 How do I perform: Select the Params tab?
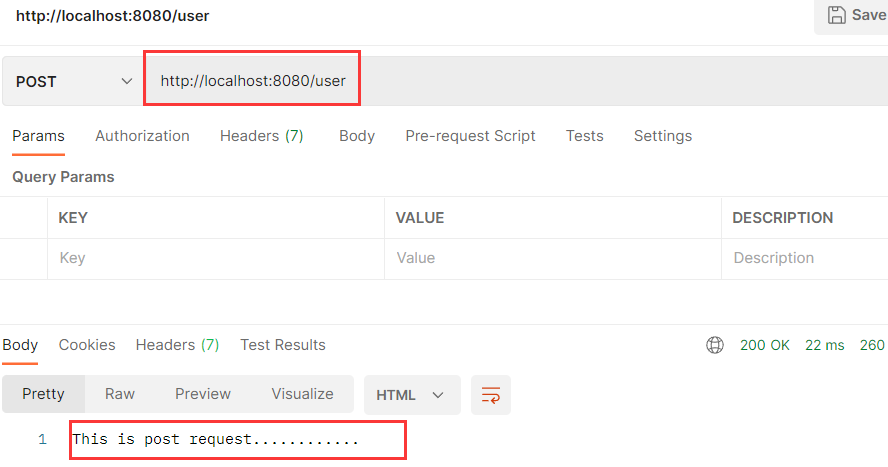point(38,136)
